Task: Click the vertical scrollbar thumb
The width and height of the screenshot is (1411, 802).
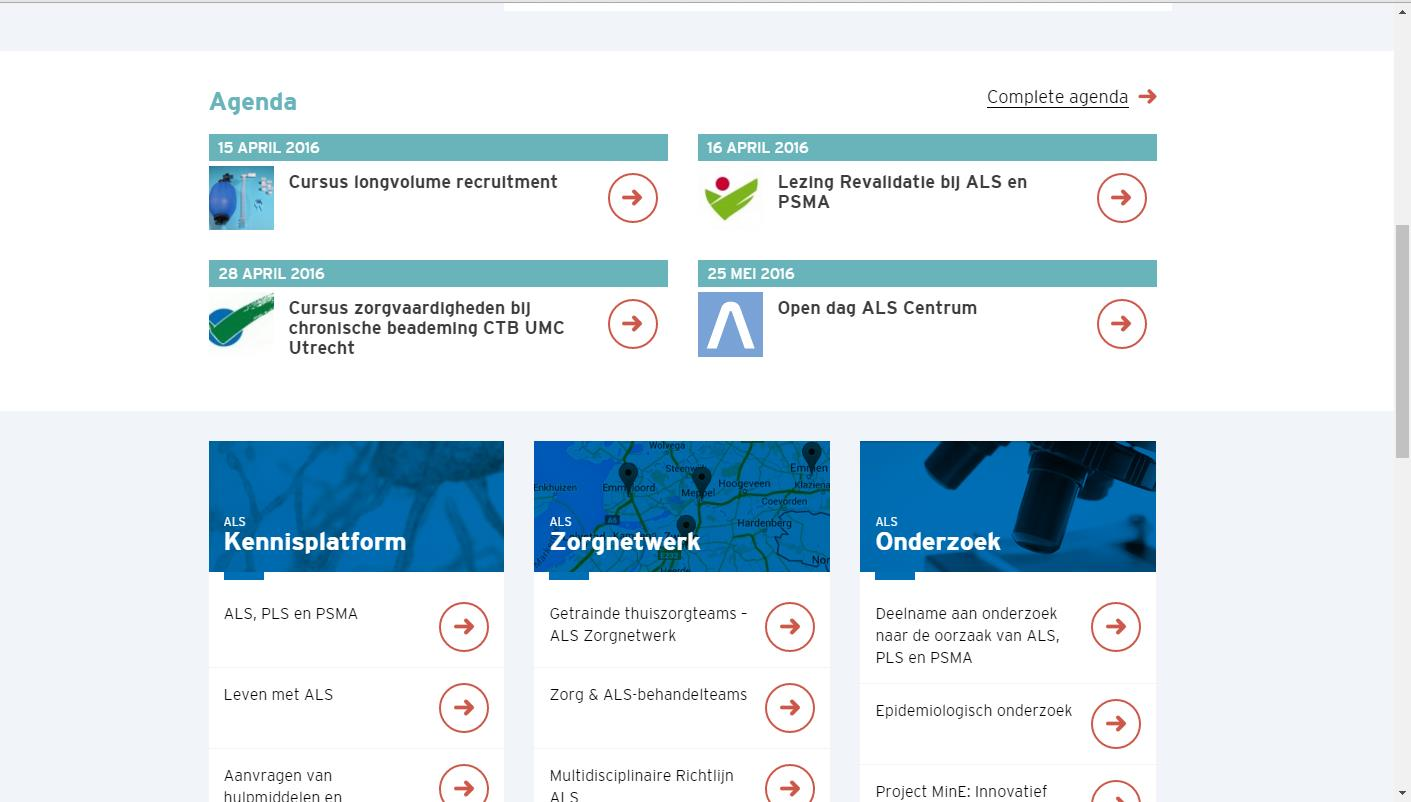Action: pos(1402,341)
